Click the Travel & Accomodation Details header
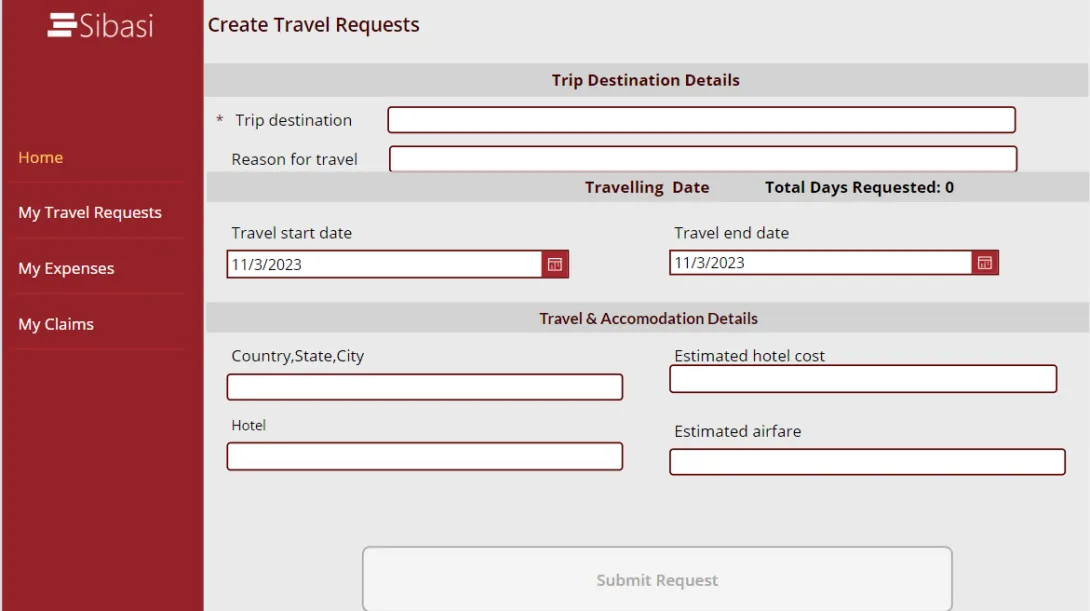Image resolution: width=1090 pixels, height=611 pixels. [x=648, y=318]
